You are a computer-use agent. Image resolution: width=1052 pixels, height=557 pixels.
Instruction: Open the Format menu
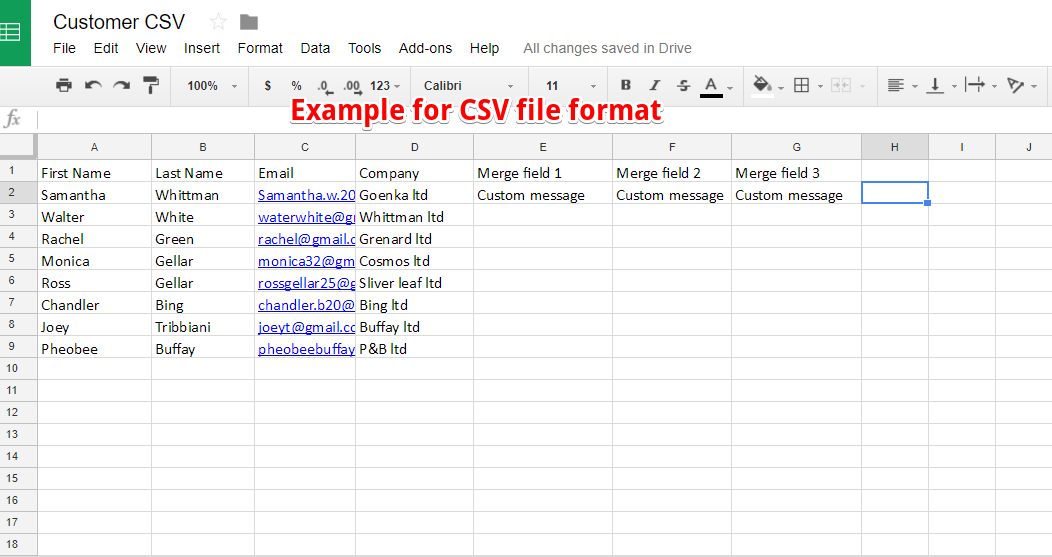260,48
